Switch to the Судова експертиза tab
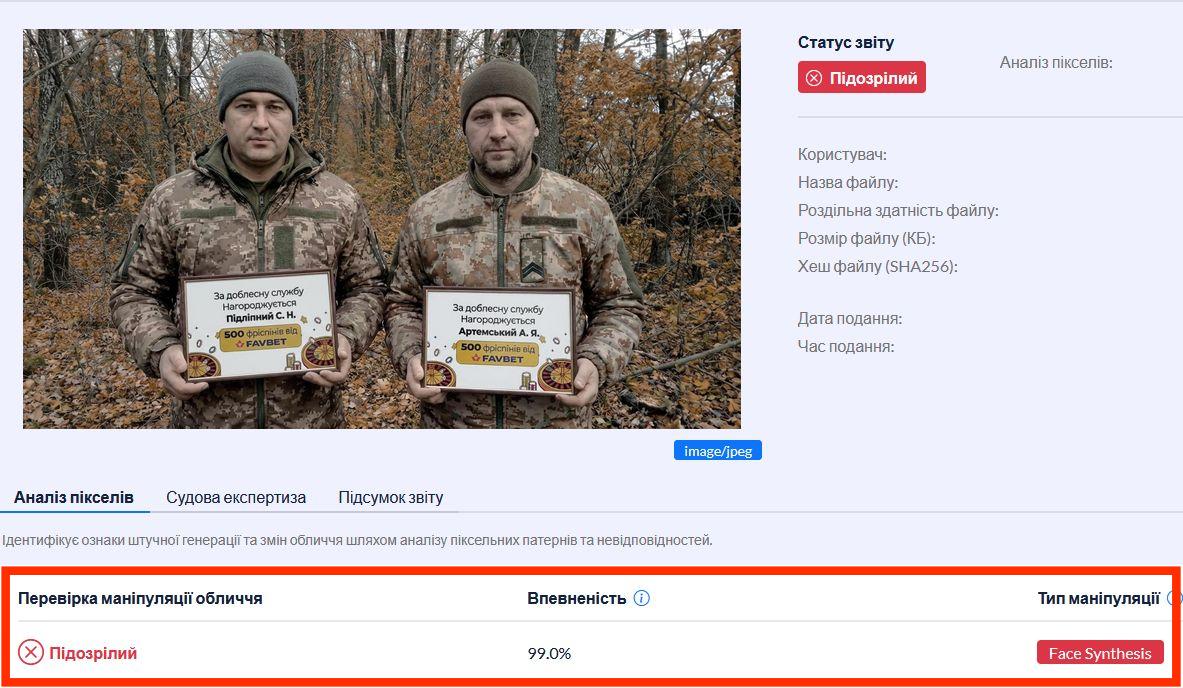This screenshot has width=1183, height=688. [236, 498]
